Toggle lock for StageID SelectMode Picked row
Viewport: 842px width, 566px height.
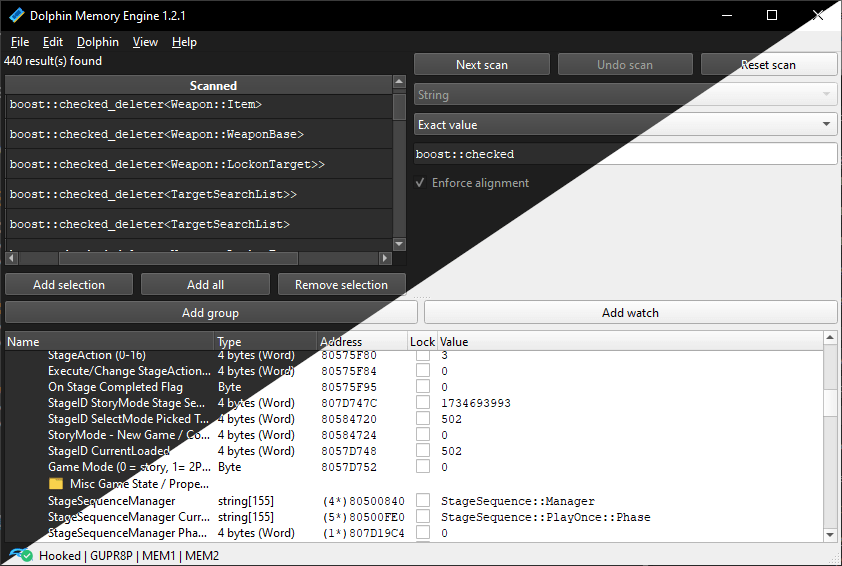423,419
